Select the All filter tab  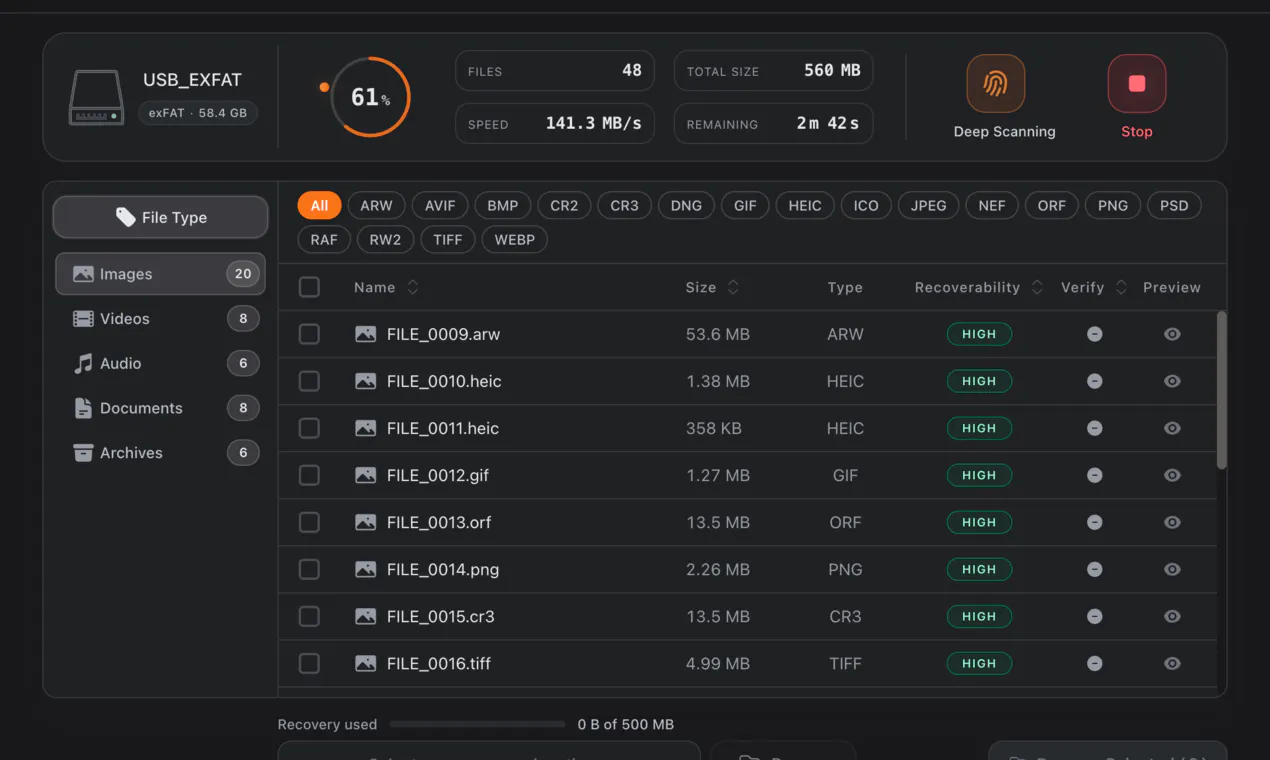click(x=319, y=206)
